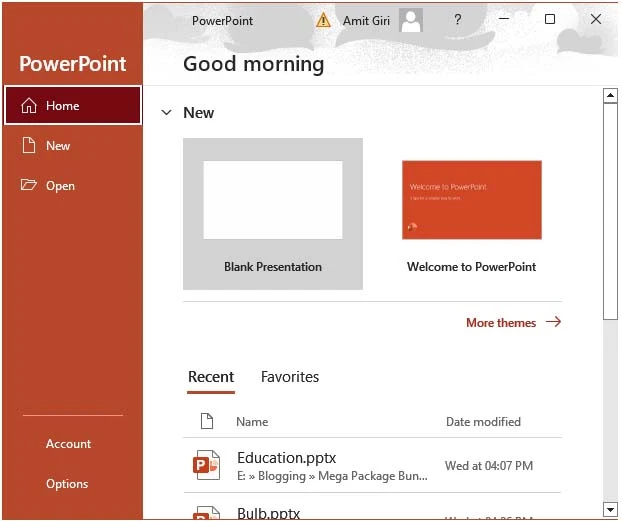Select Open label in the sidebar
This screenshot has width=622, height=521.
[x=60, y=186]
